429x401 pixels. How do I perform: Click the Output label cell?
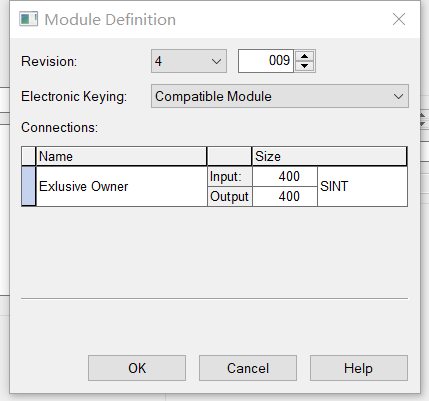pyautogui.click(x=230, y=196)
